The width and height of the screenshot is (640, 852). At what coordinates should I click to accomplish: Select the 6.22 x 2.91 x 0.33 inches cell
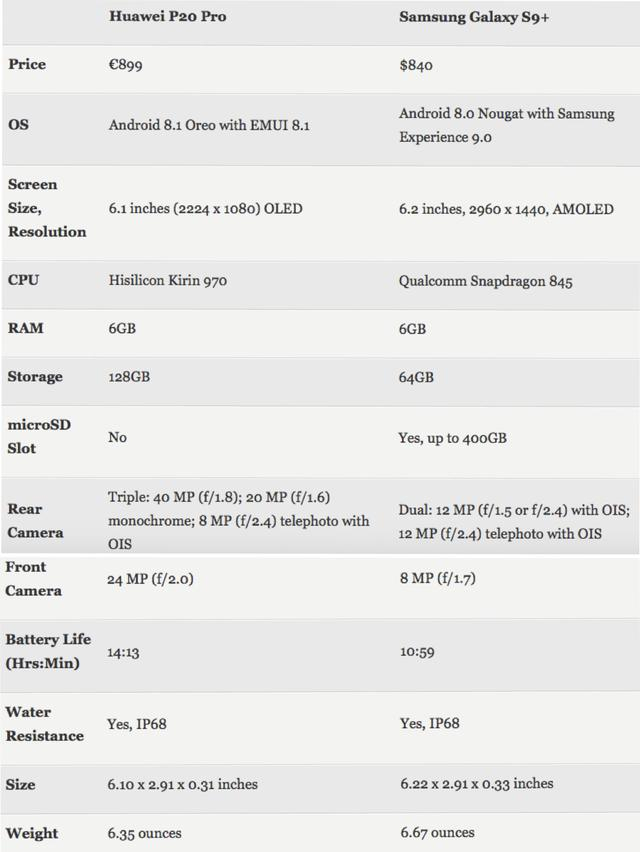click(476, 783)
